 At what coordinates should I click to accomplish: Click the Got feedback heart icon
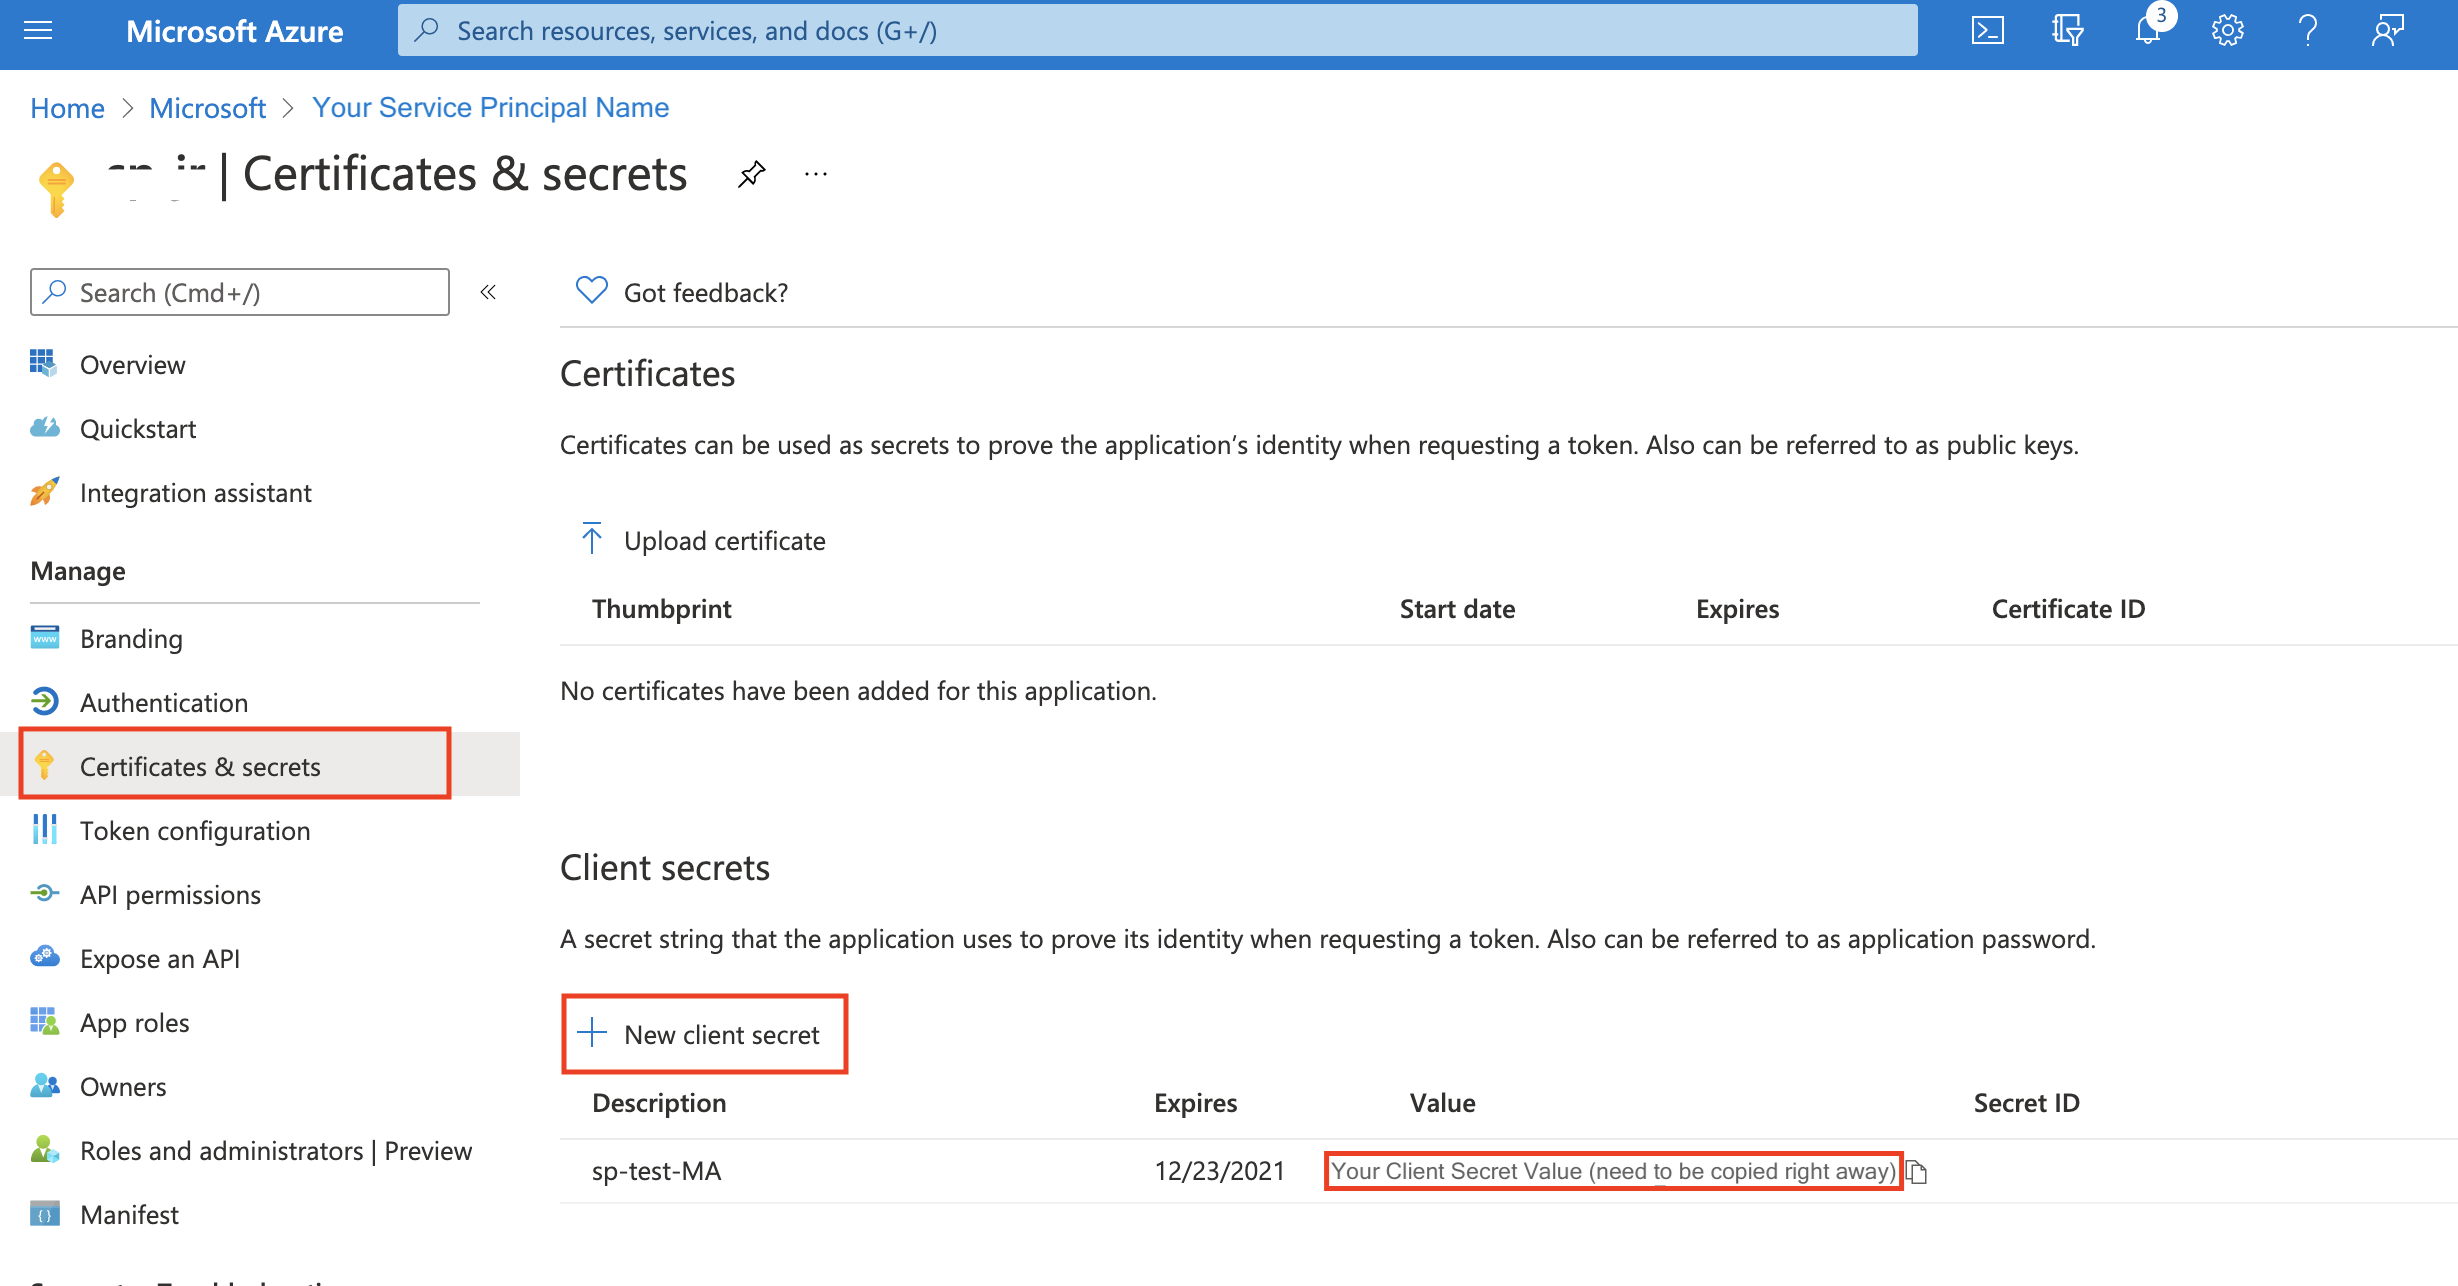[x=590, y=291]
